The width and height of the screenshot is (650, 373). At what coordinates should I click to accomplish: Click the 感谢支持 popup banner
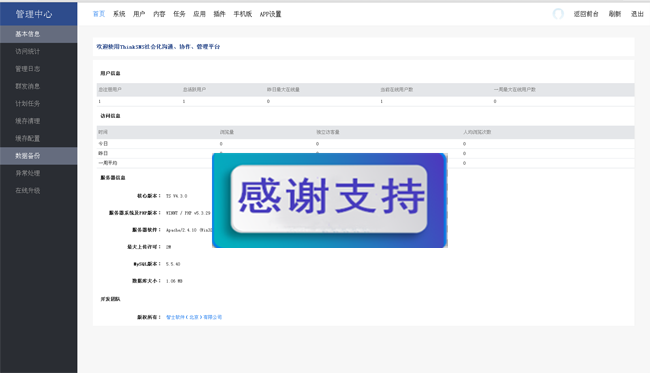pos(330,201)
